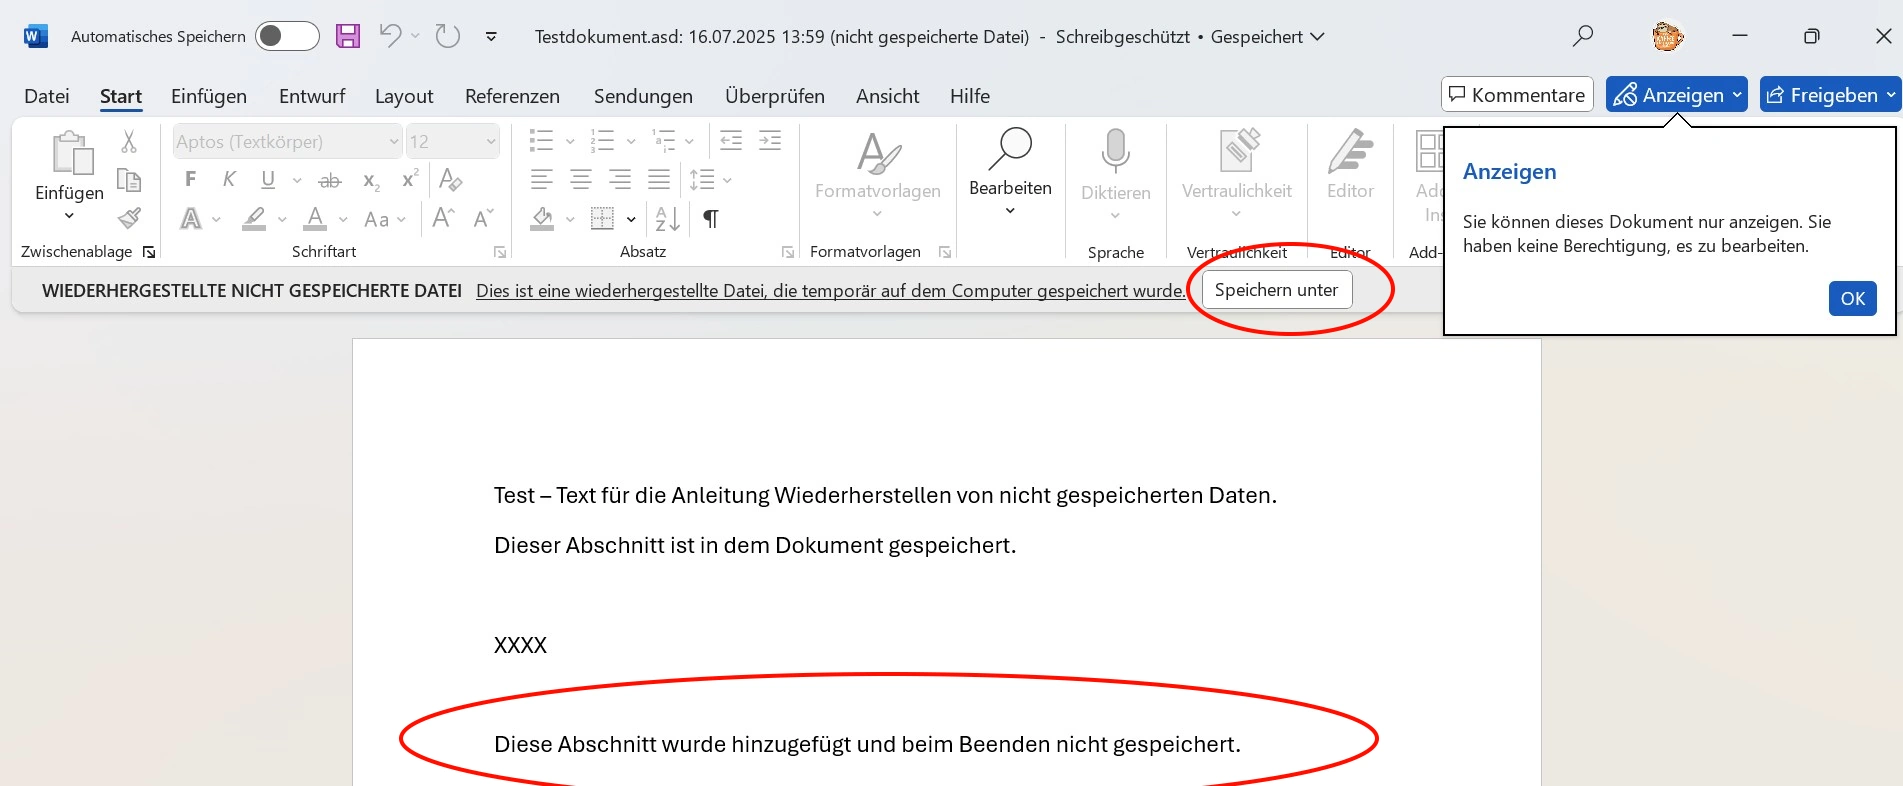The height and width of the screenshot is (786, 1903).
Task: Open the Datei menu
Action: tap(47, 96)
